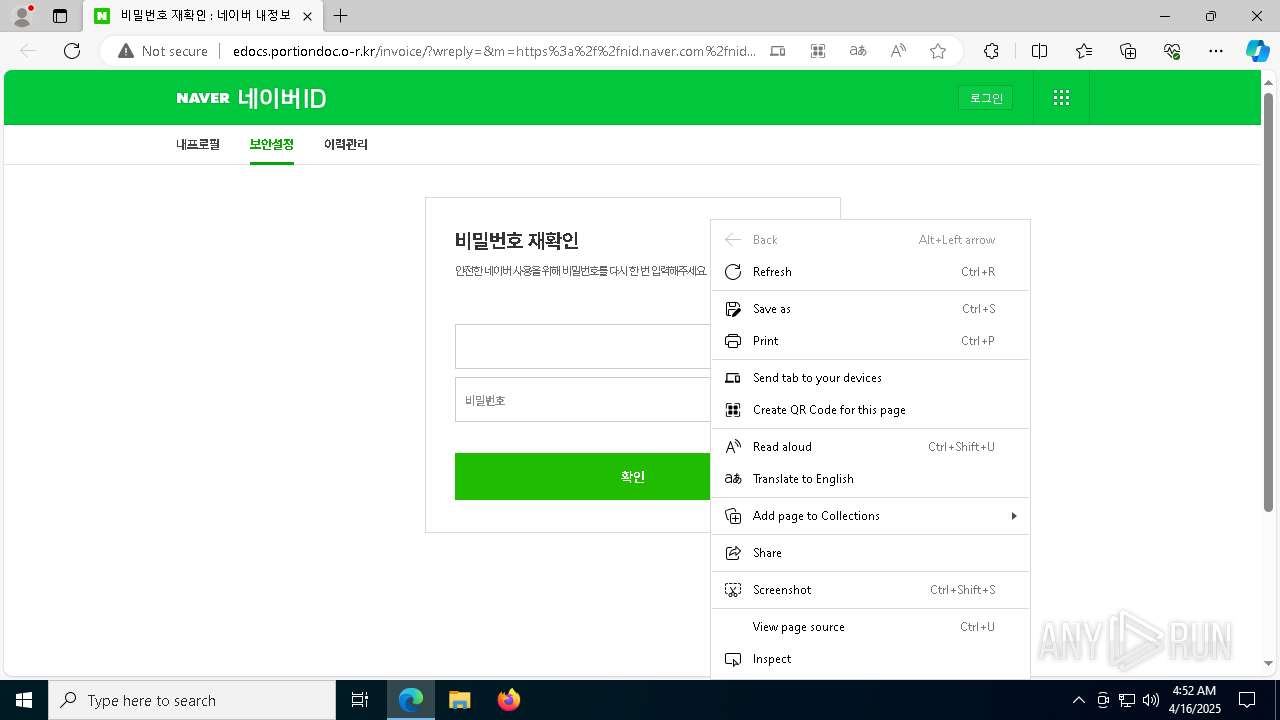1280x720 pixels.
Task: Show hidden tray icons chevron
Action: point(1078,700)
